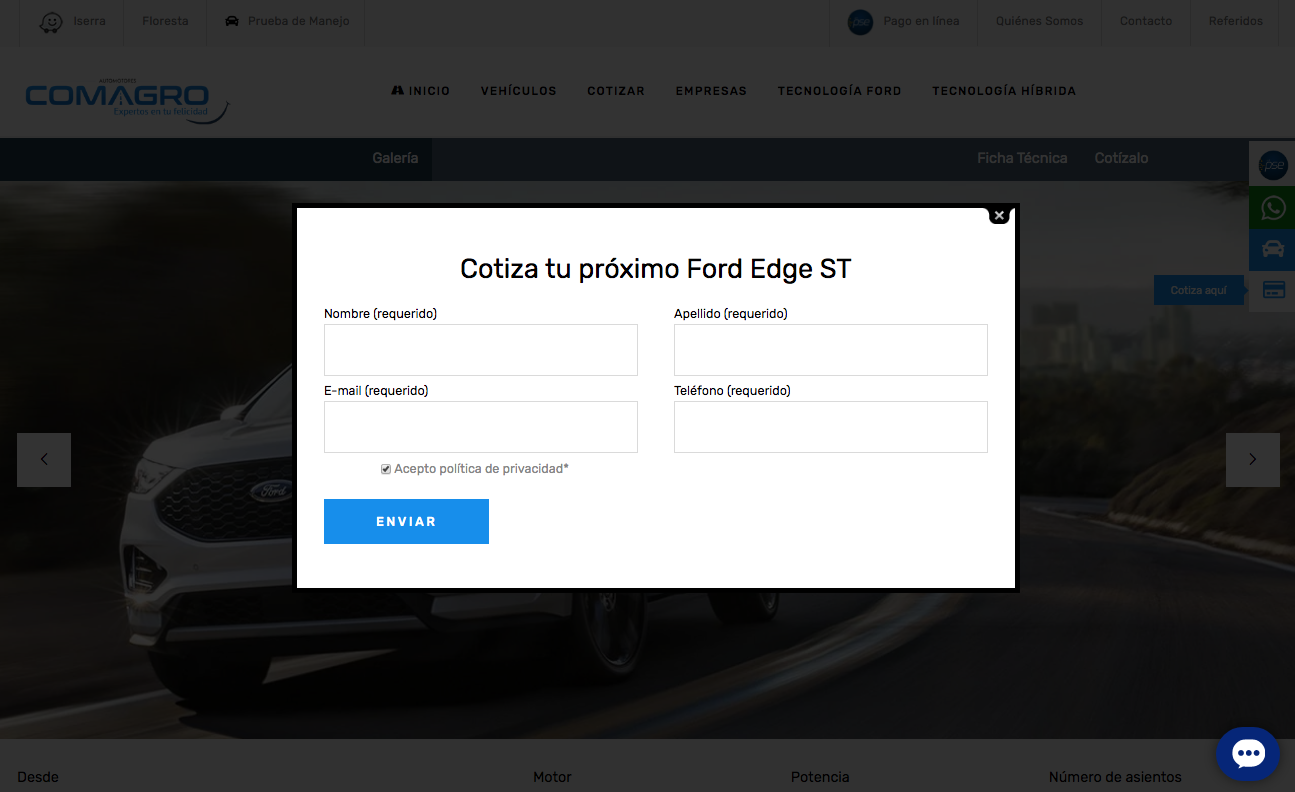Go to the previous gallery slide arrow
The width and height of the screenshot is (1295, 792).
click(x=44, y=460)
